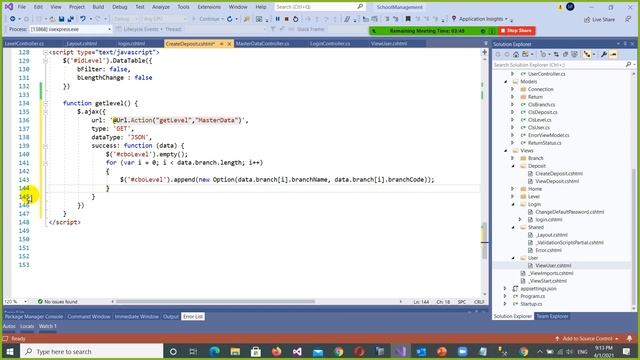Pause debugging with the Break All icon
This screenshot has width=640, height=360.
coord(278,19)
